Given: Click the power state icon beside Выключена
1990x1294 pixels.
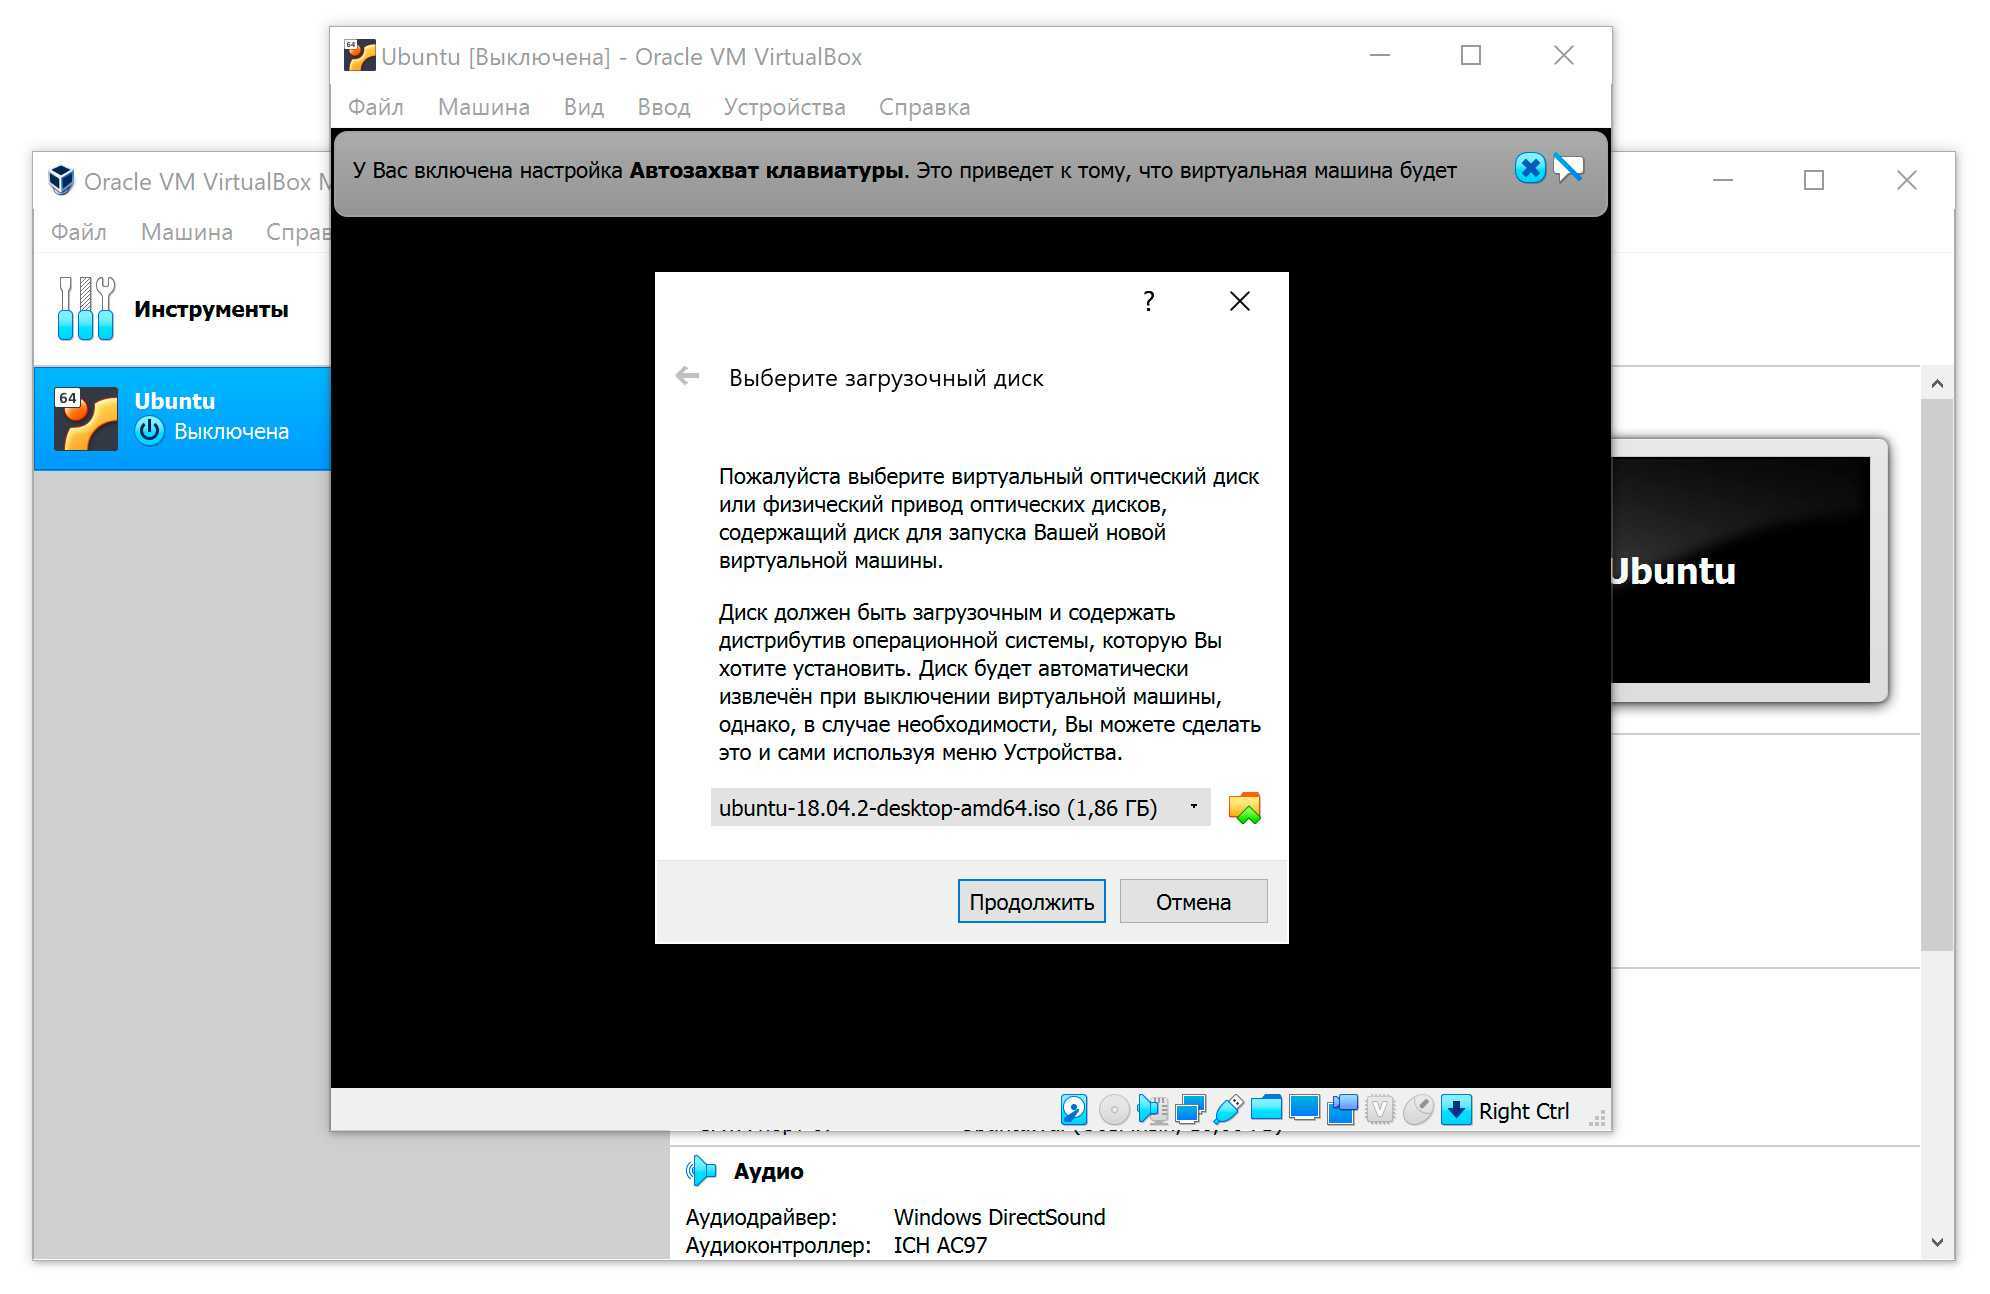Looking at the screenshot, I should (150, 431).
